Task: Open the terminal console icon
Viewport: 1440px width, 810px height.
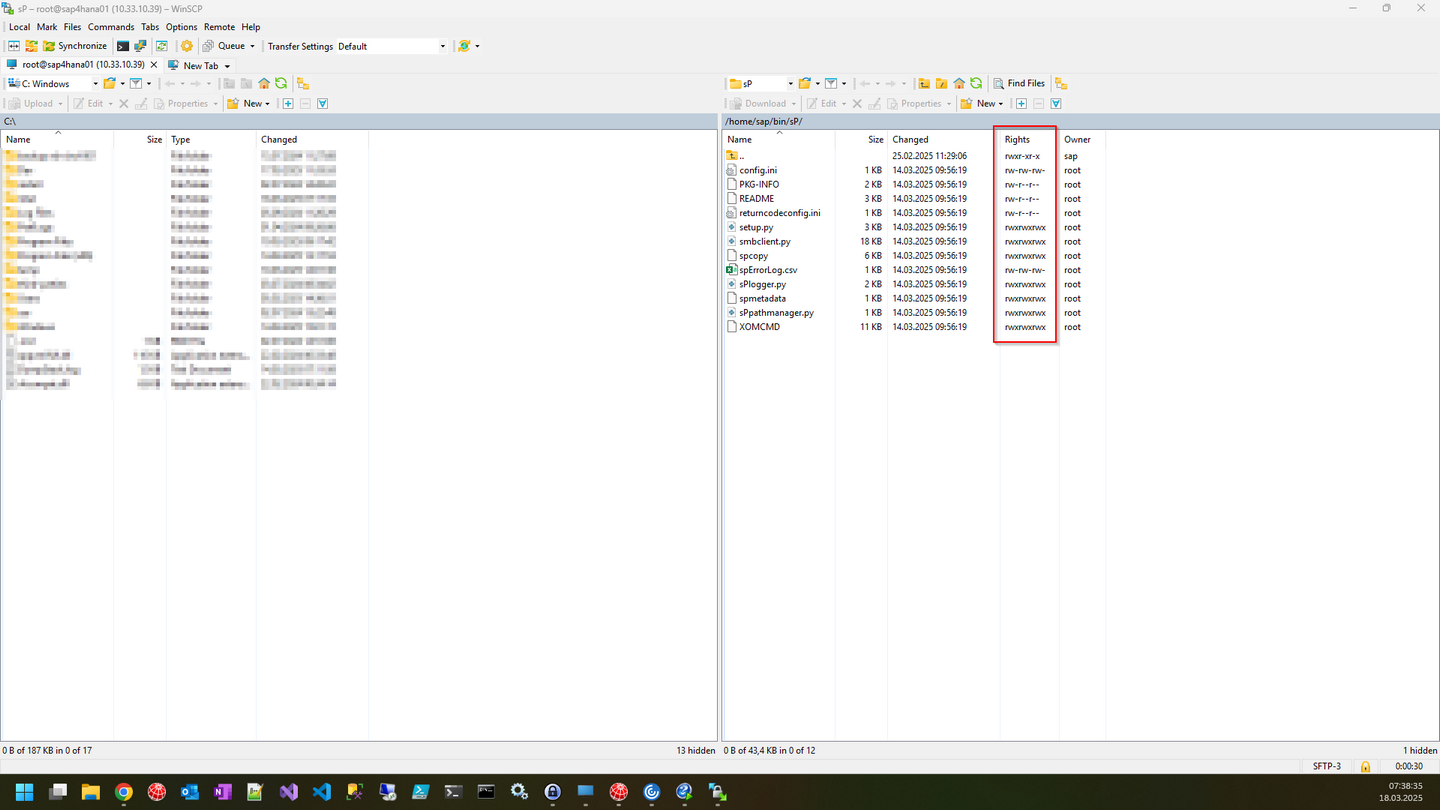Action: coord(123,46)
